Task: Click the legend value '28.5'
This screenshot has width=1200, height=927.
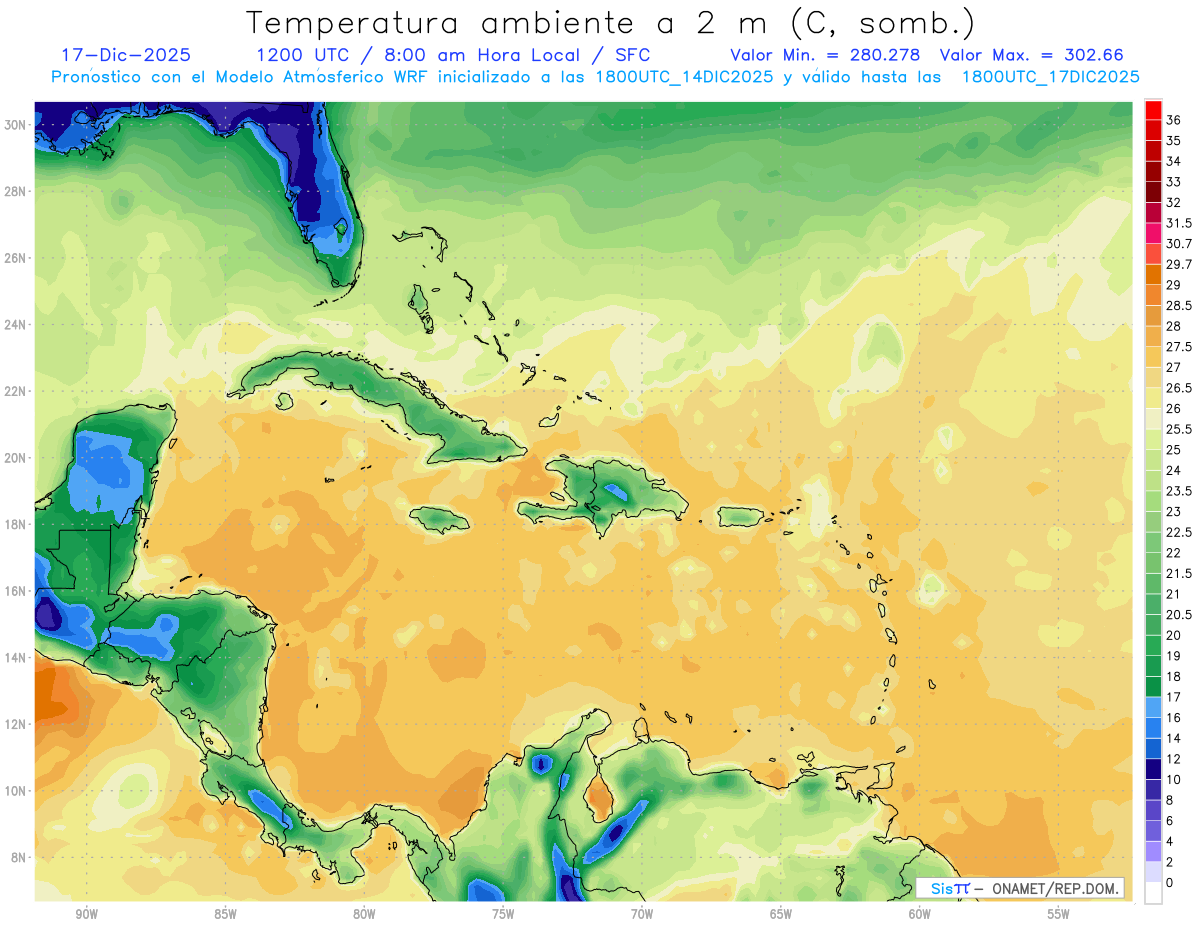Action: click(x=1179, y=305)
